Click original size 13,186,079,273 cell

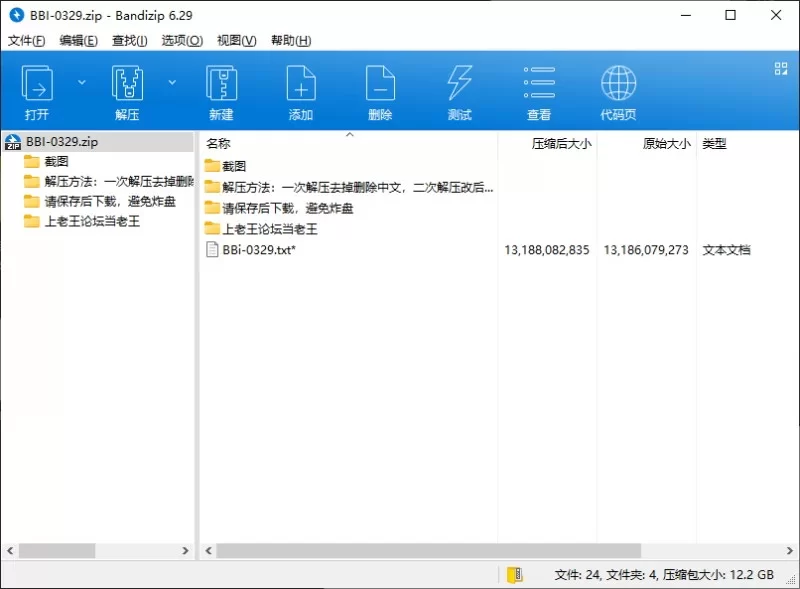[646, 250]
